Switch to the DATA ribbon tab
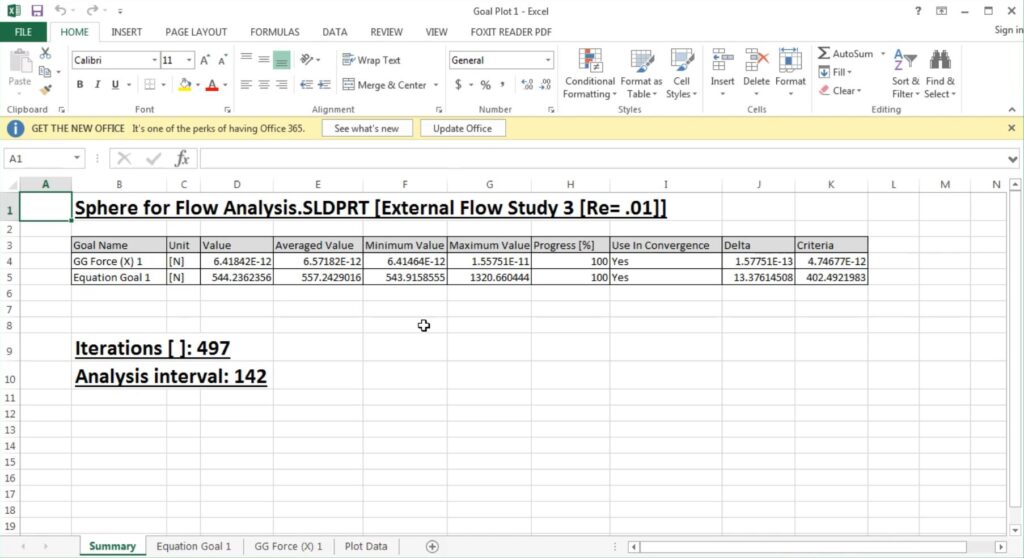 (x=334, y=32)
